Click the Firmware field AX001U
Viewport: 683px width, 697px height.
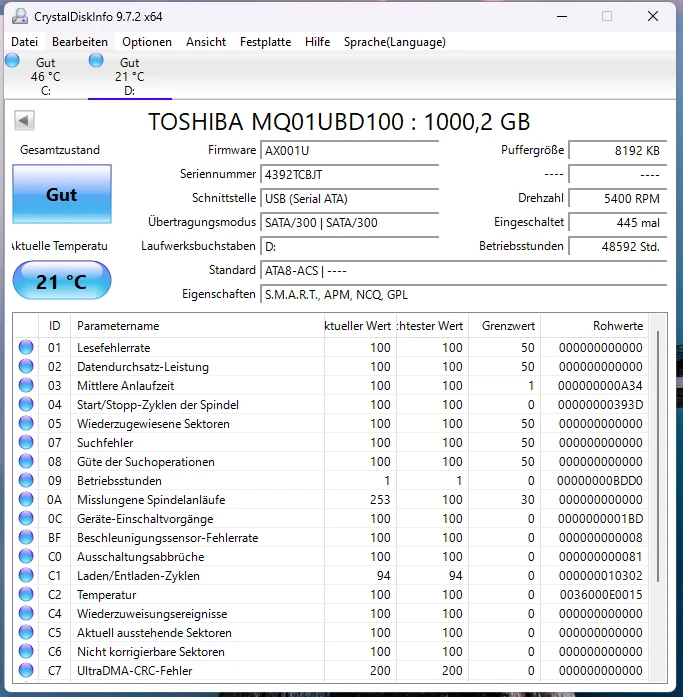[350, 151]
